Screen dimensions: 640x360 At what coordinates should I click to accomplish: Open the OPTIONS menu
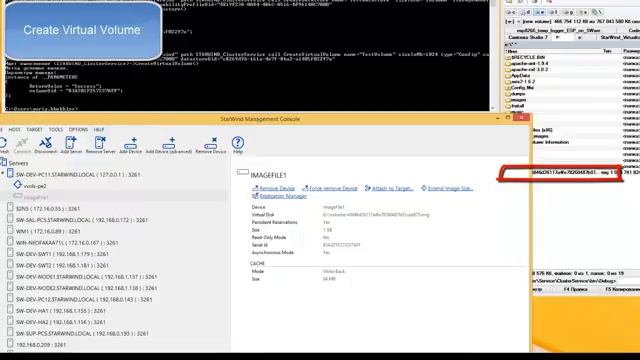point(78,129)
